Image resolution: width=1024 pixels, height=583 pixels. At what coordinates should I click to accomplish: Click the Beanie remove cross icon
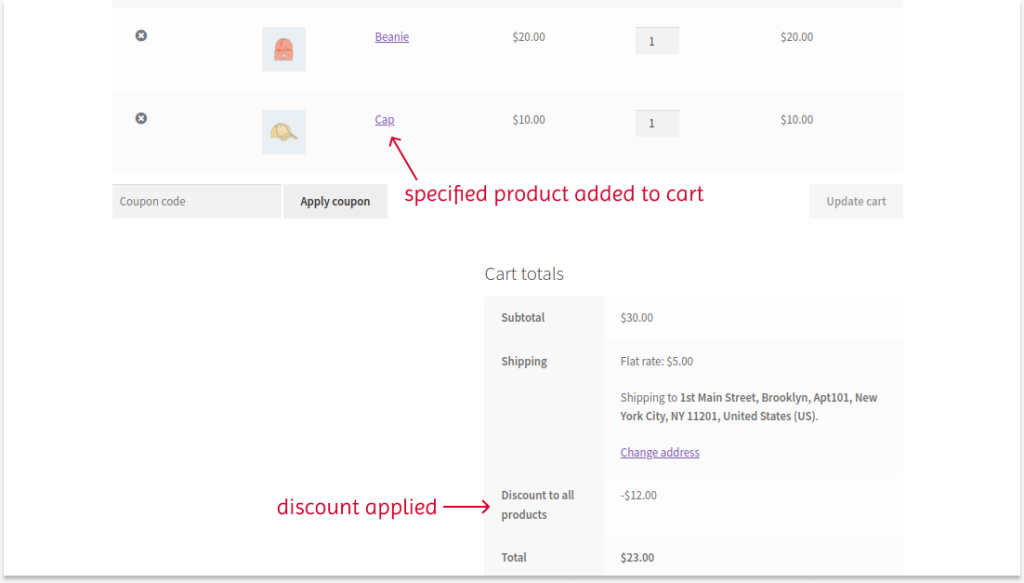click(140, 35)
